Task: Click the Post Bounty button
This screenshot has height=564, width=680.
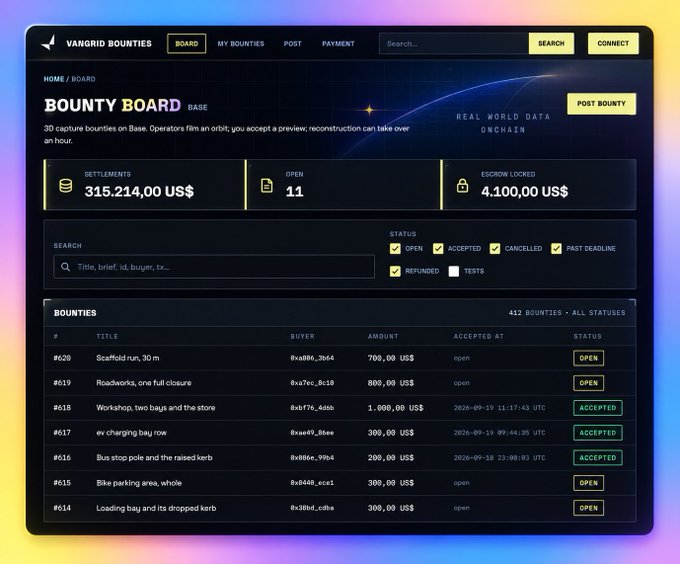Action: tap(601, 104)
